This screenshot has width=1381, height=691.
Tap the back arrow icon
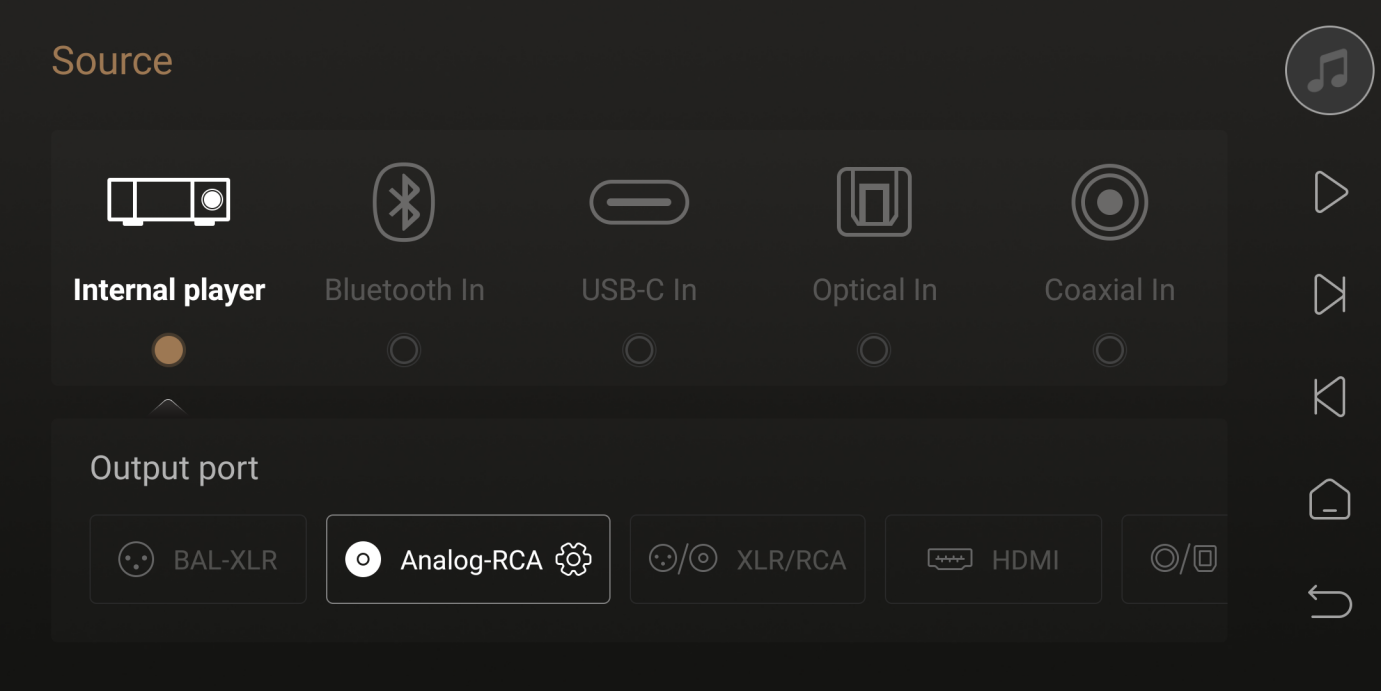[x=1330, y=602]
